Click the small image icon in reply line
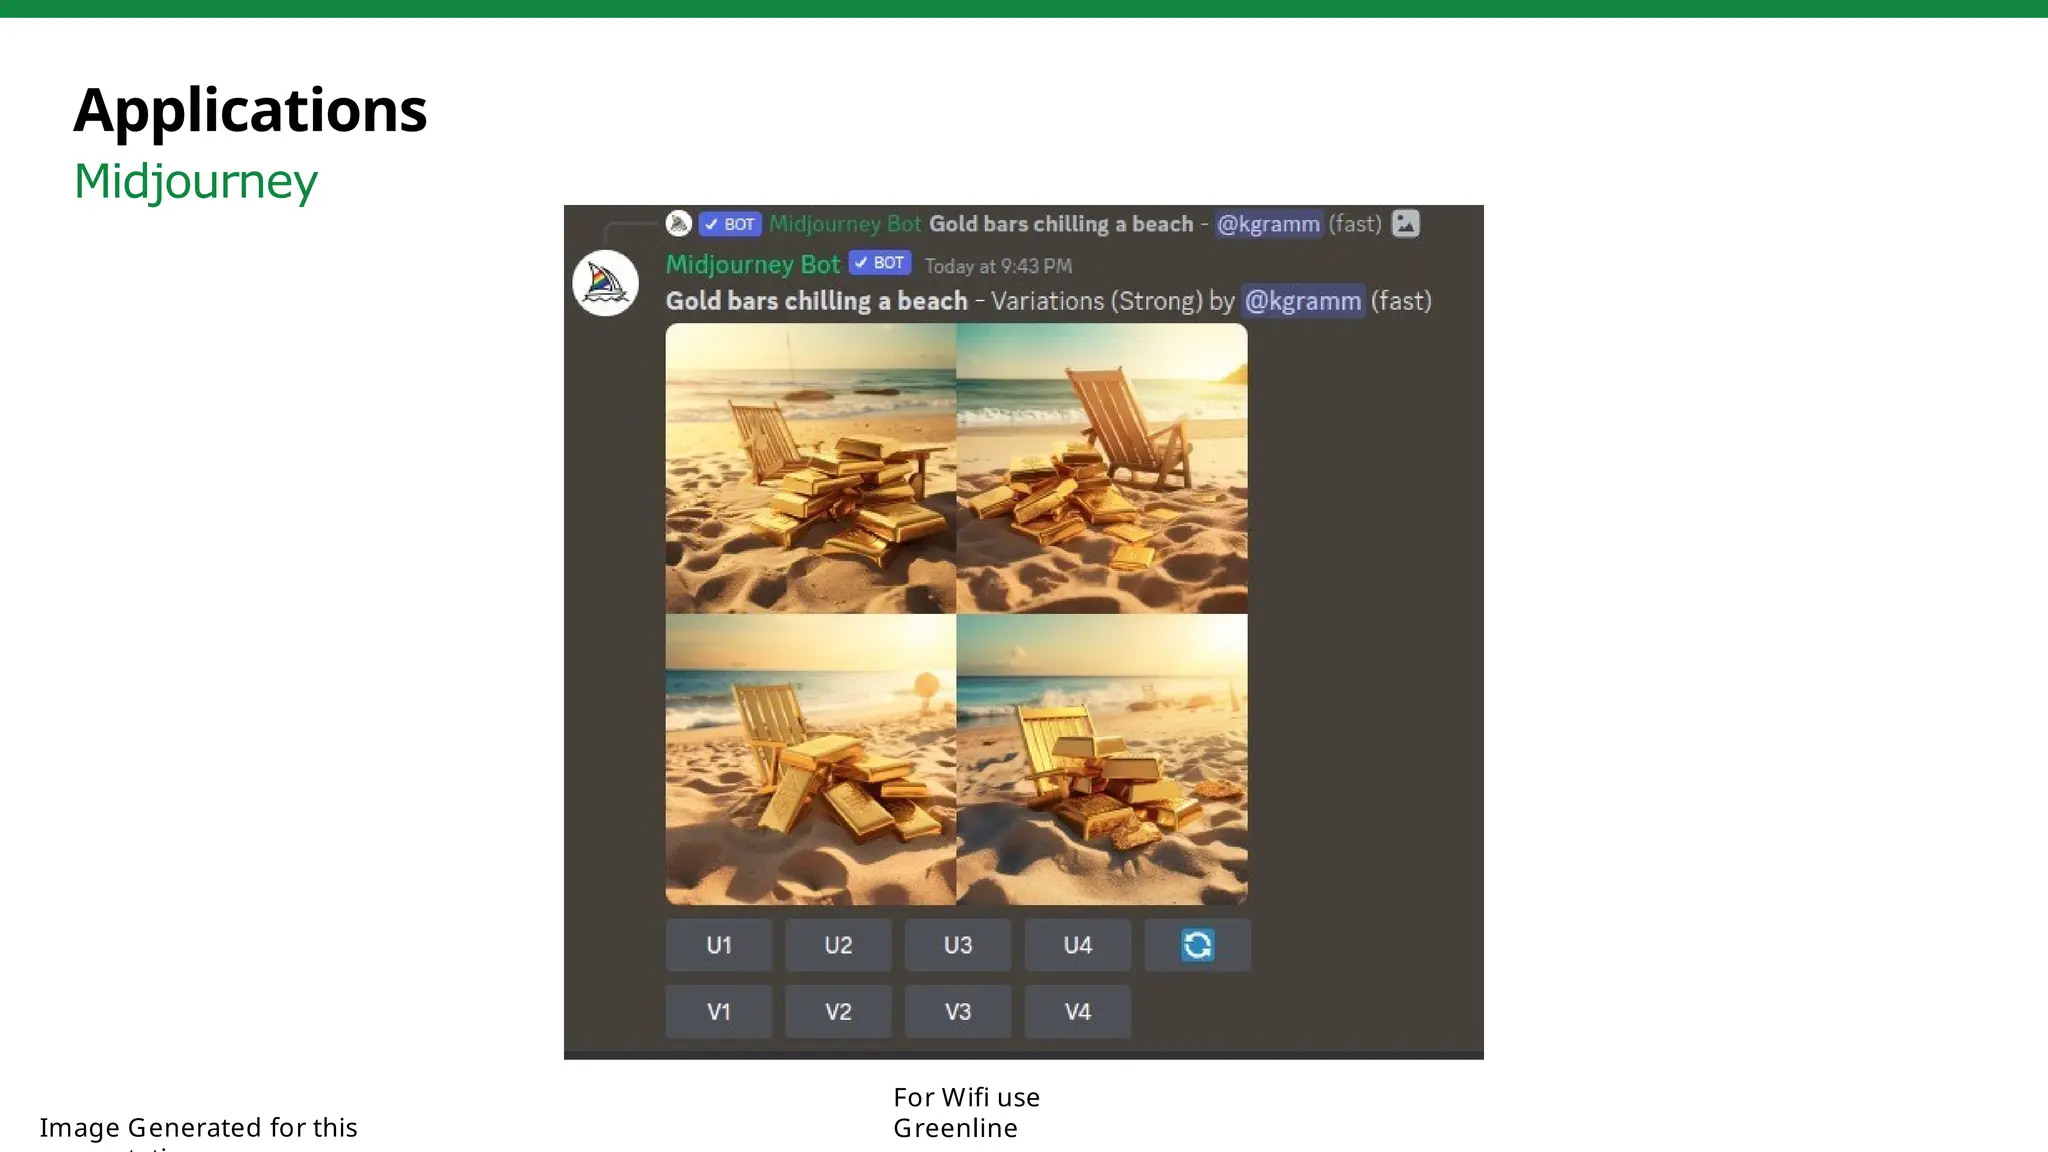 tap(1405, 223)
